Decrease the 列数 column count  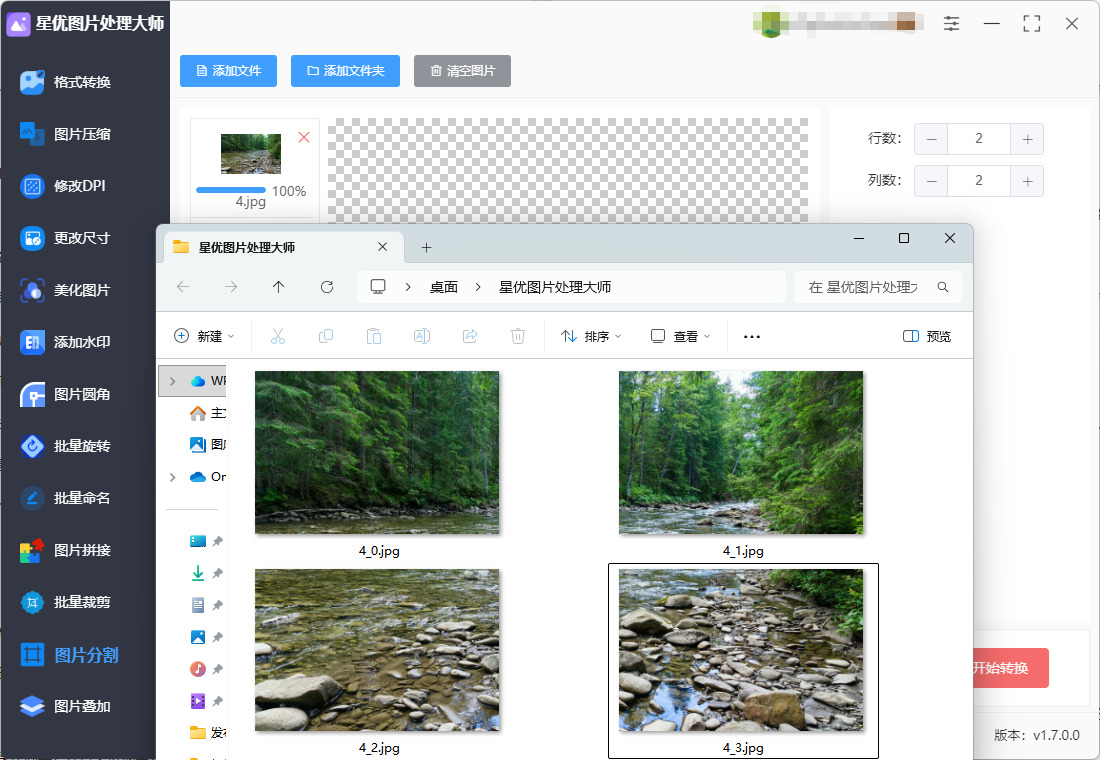coord(931,181)
